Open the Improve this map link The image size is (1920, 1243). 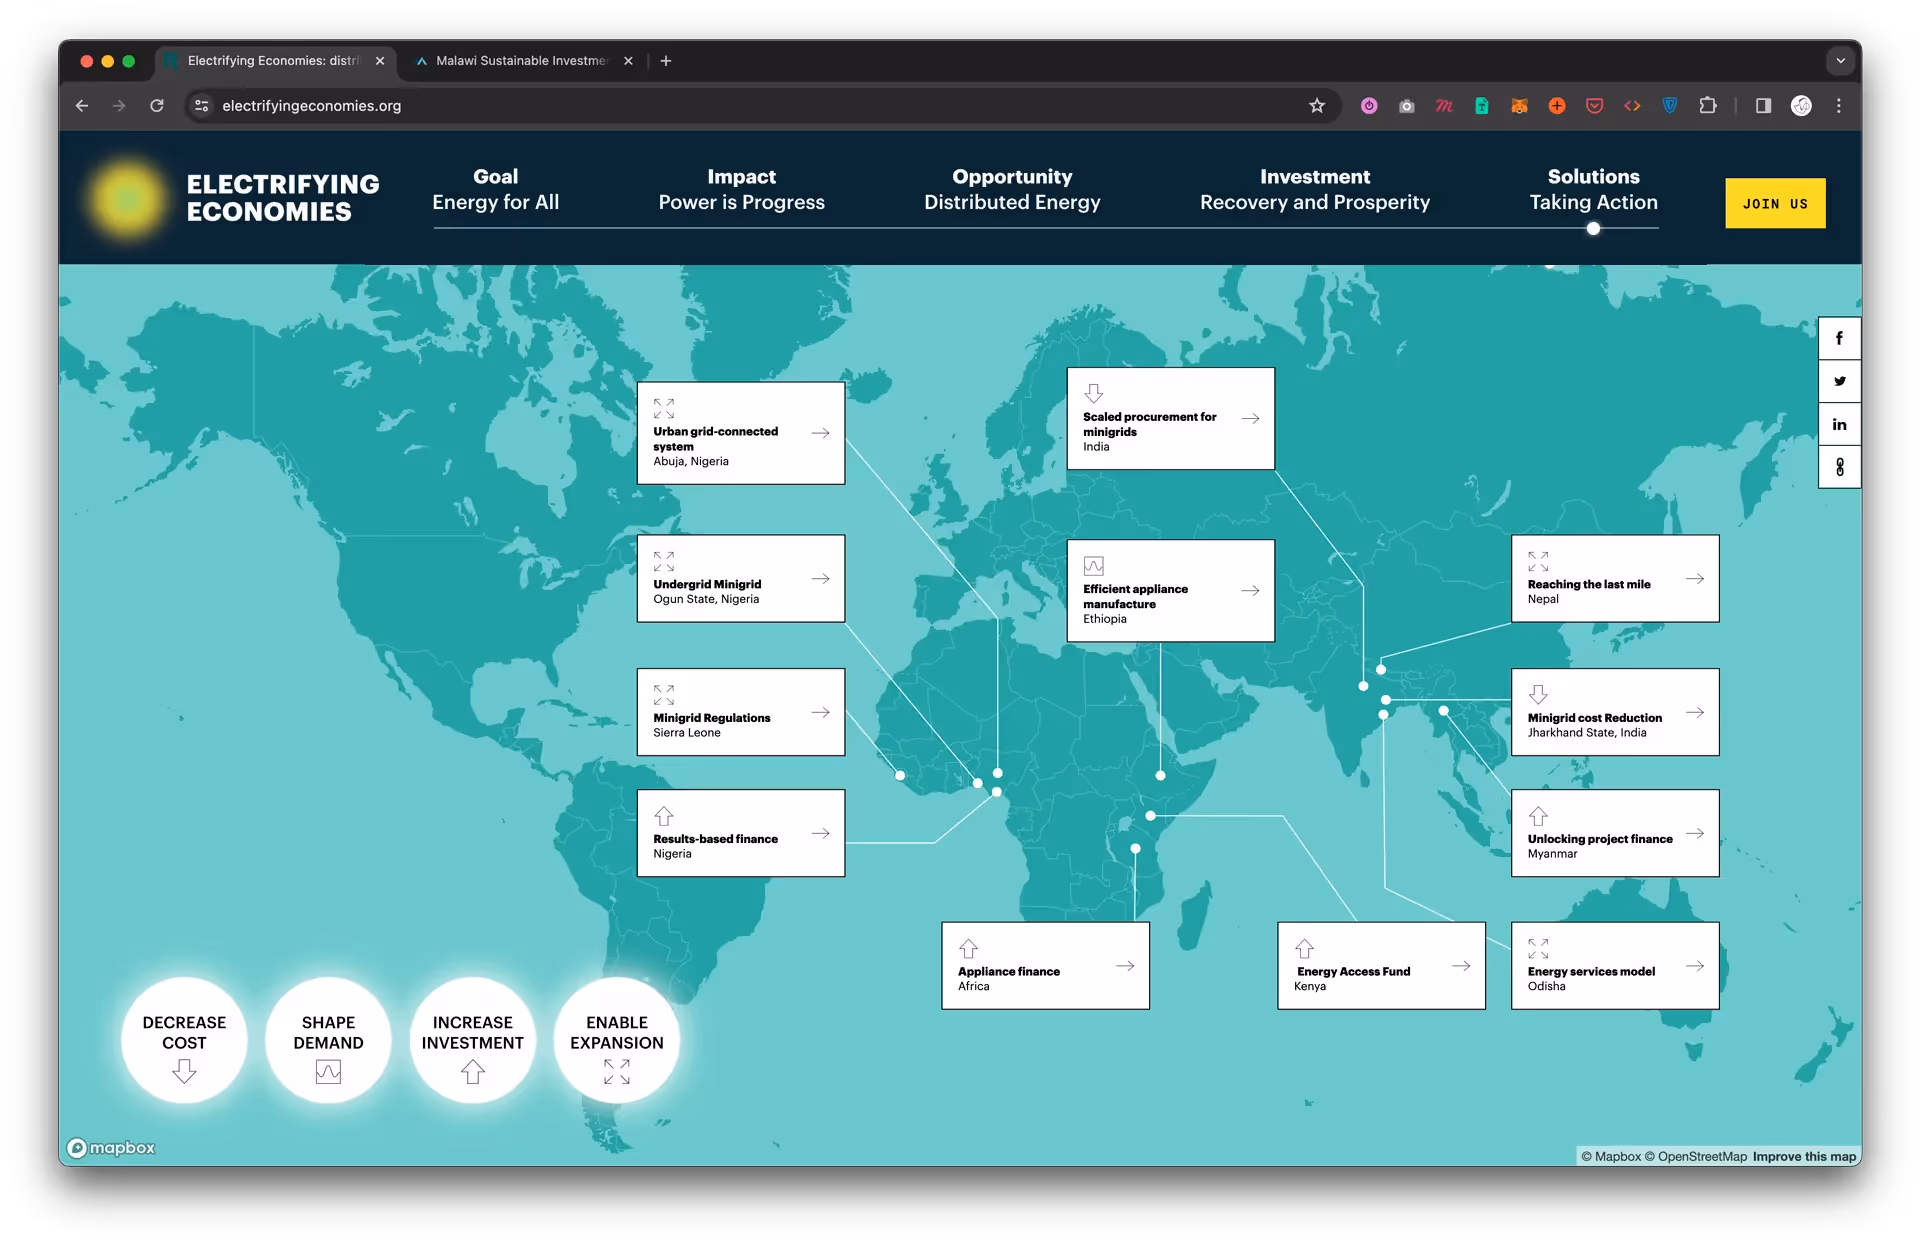pyautogui.click(x=1803, y=1156)
